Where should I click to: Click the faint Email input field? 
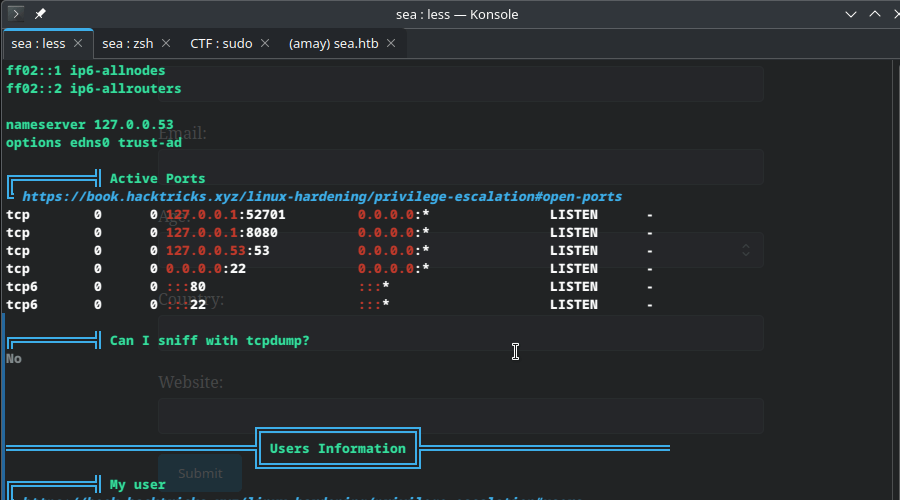coord(460,167)
